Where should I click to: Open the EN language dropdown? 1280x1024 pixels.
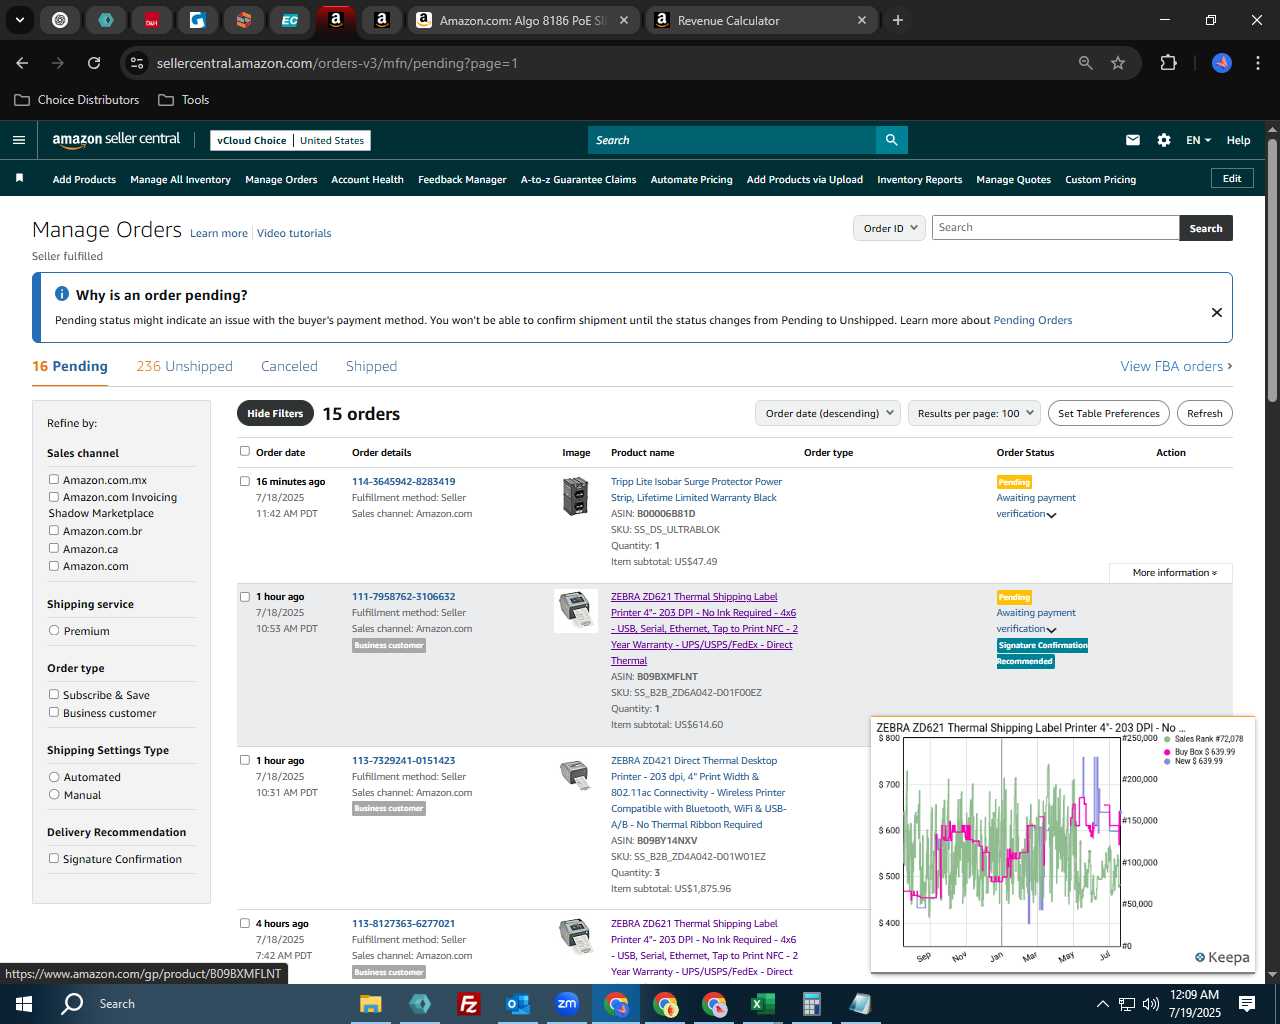[x=1198, y=140]
